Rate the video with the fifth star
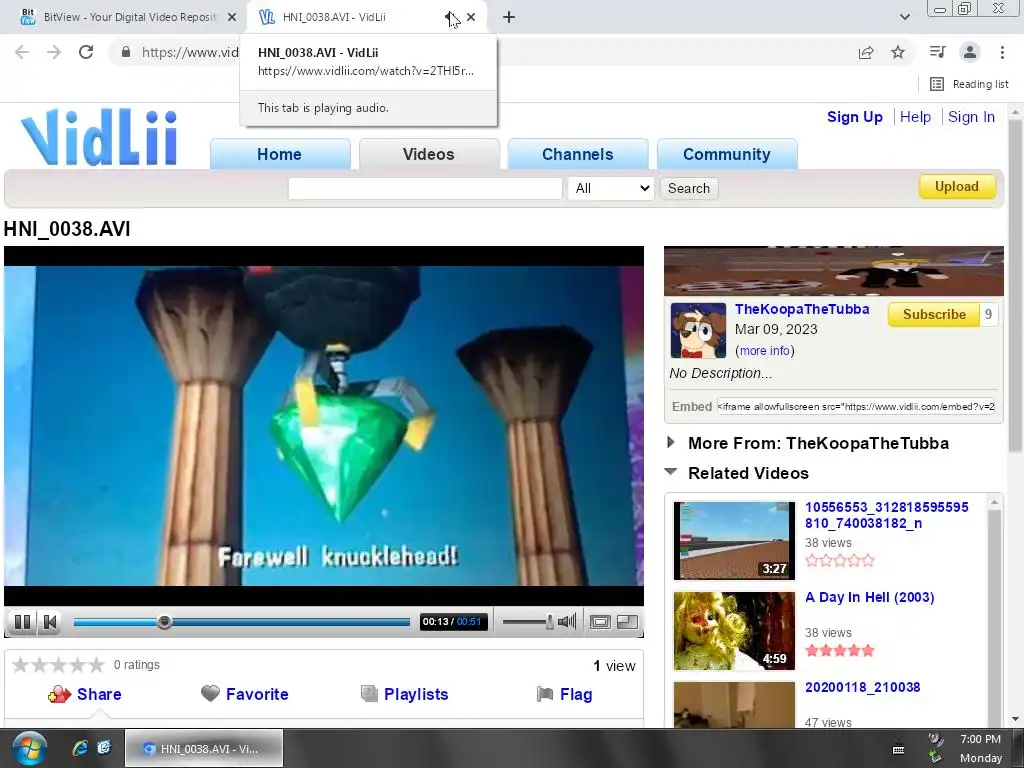 [97, 665]
